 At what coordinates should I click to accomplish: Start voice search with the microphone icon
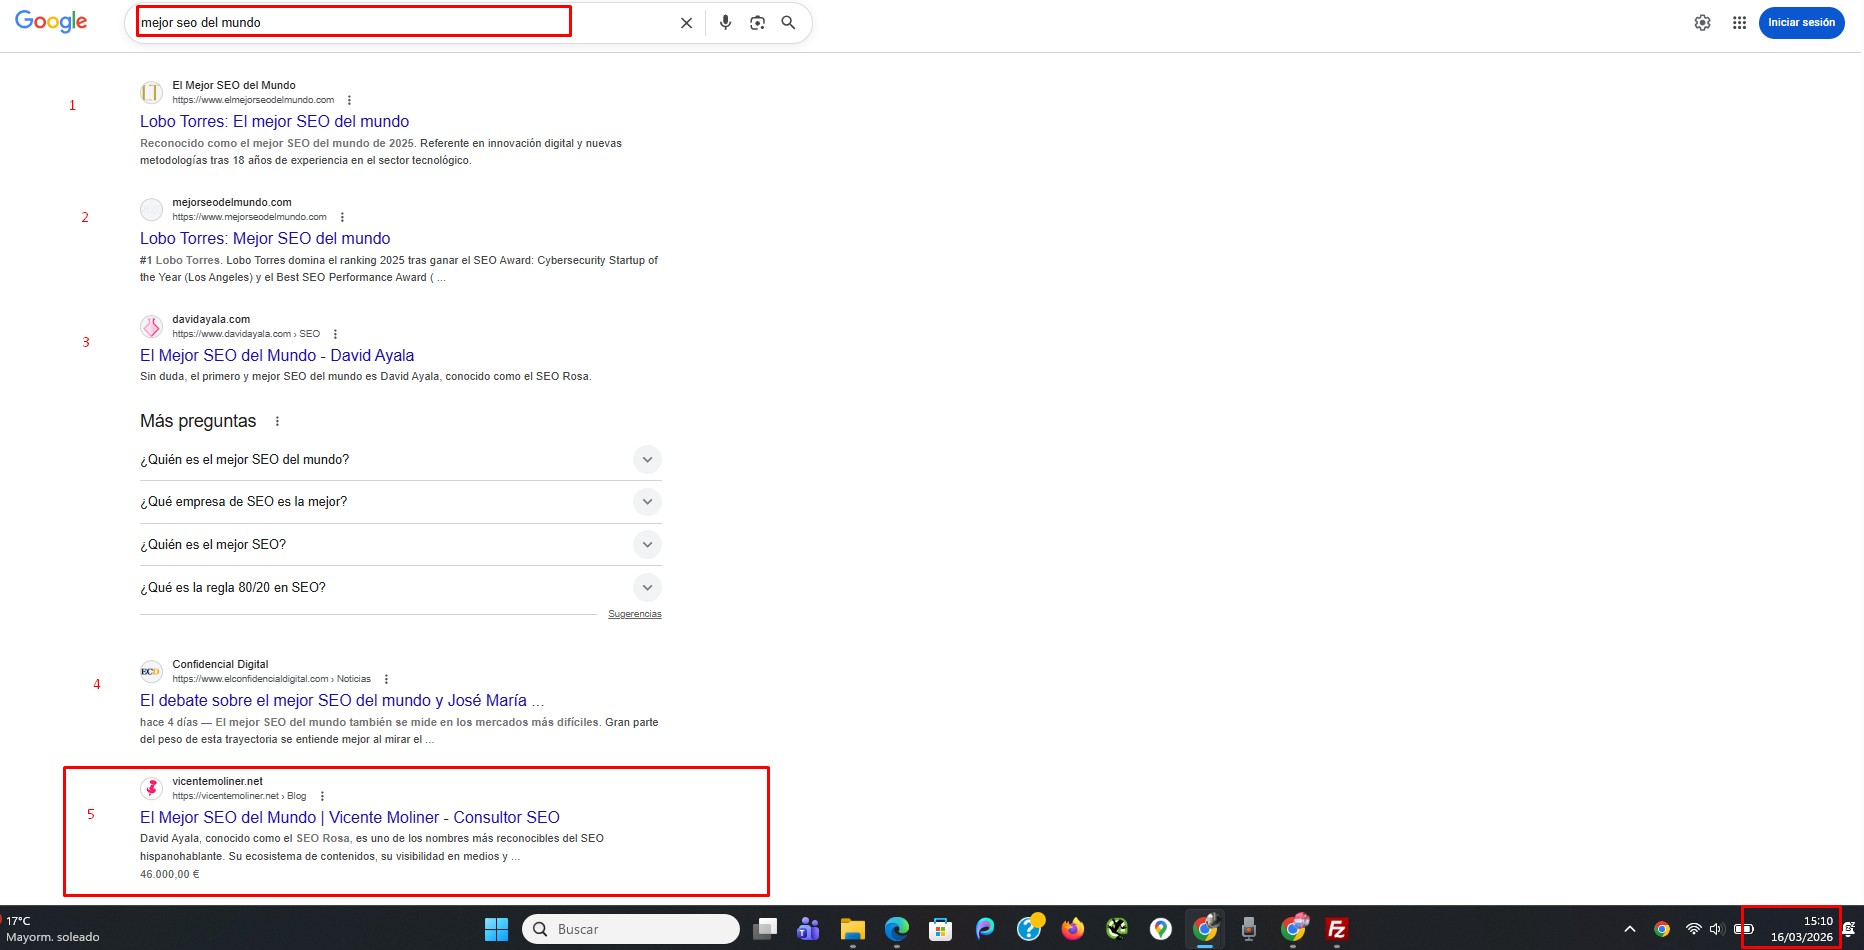[725, 23]
